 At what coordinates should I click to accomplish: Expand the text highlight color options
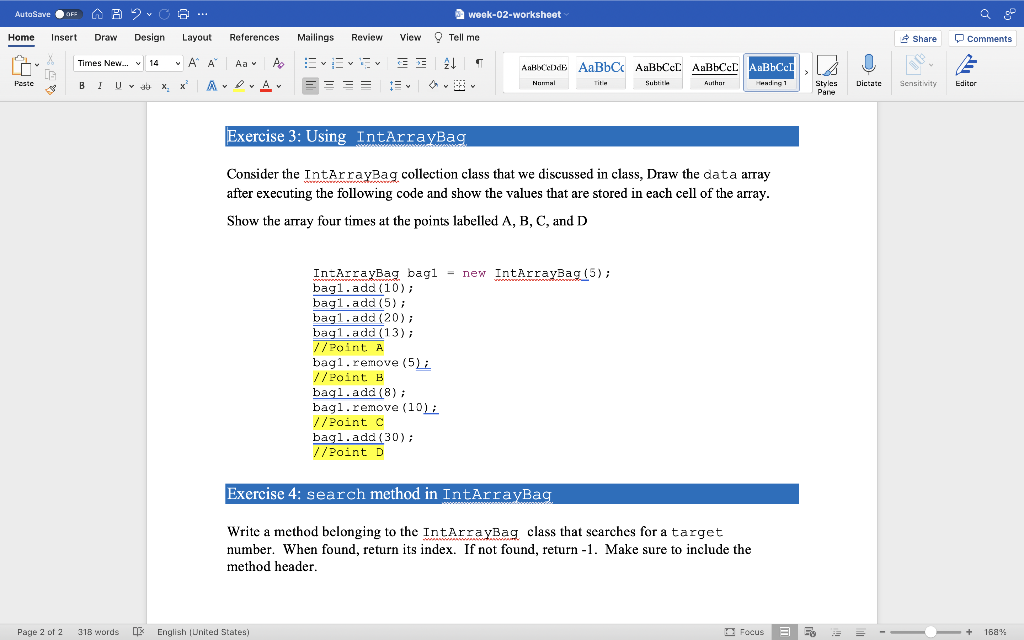click(251, 86)
